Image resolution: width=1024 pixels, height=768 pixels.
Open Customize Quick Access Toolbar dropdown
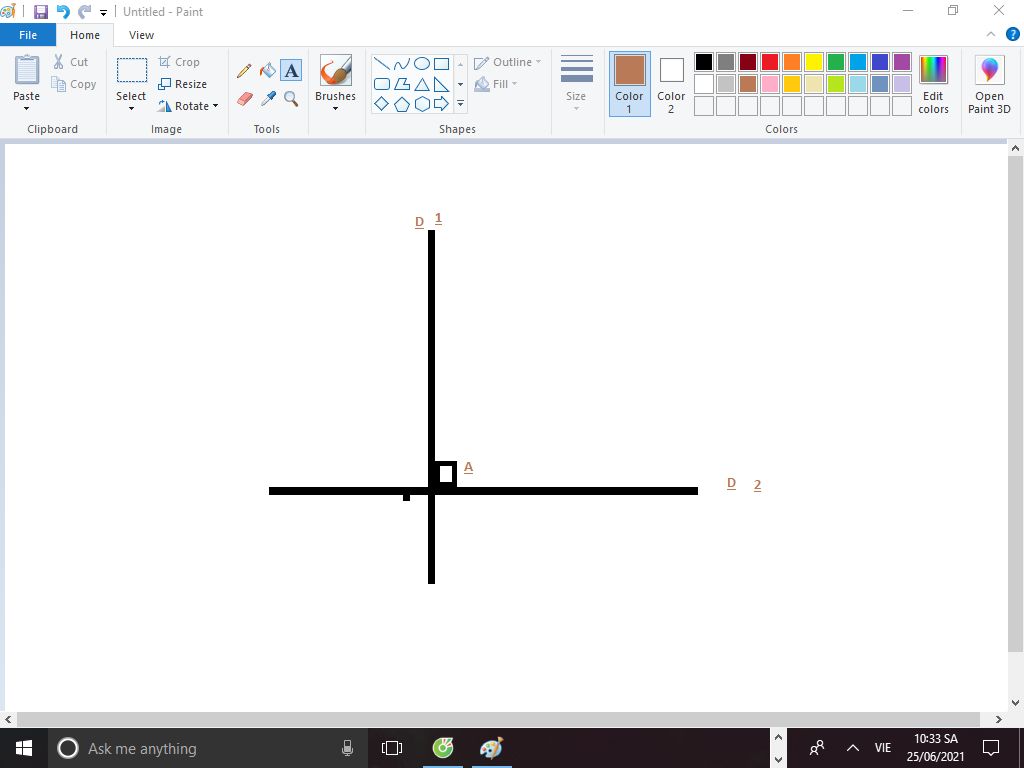[x=103, y=12]
